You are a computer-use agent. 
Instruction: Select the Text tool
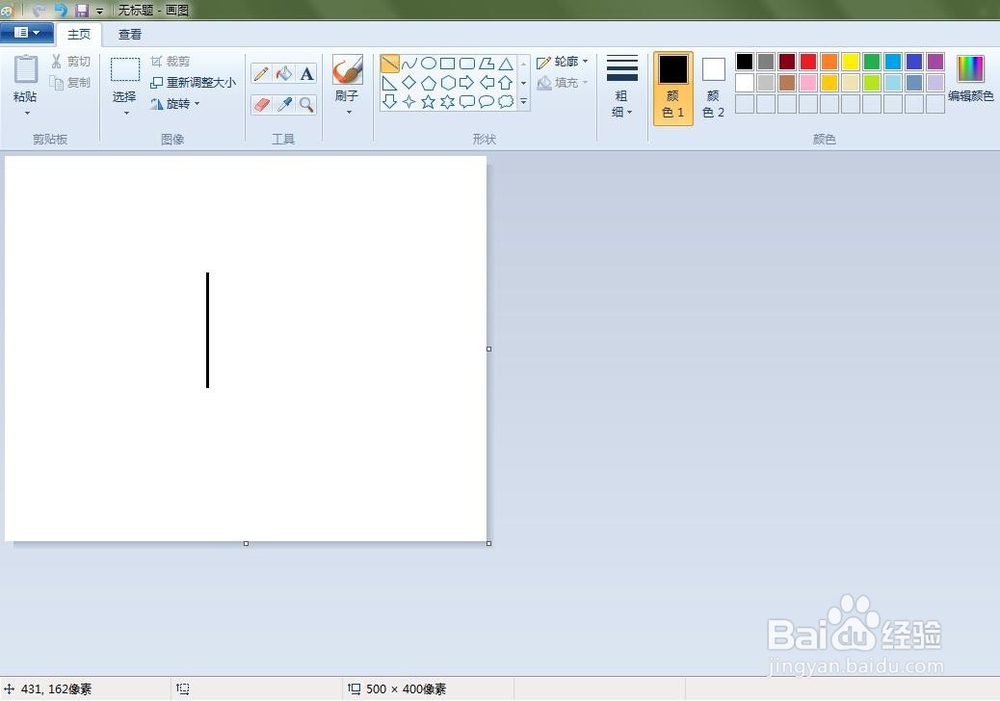pos(307,74)
